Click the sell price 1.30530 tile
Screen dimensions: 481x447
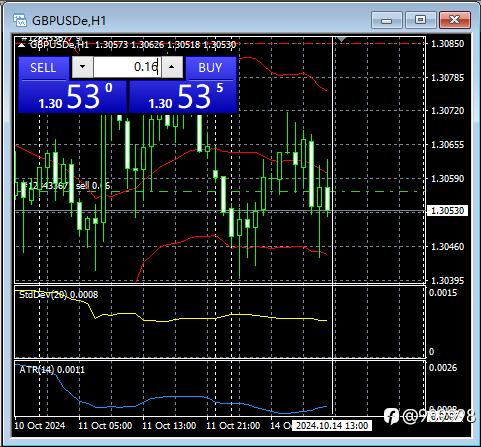click(73, 97)
